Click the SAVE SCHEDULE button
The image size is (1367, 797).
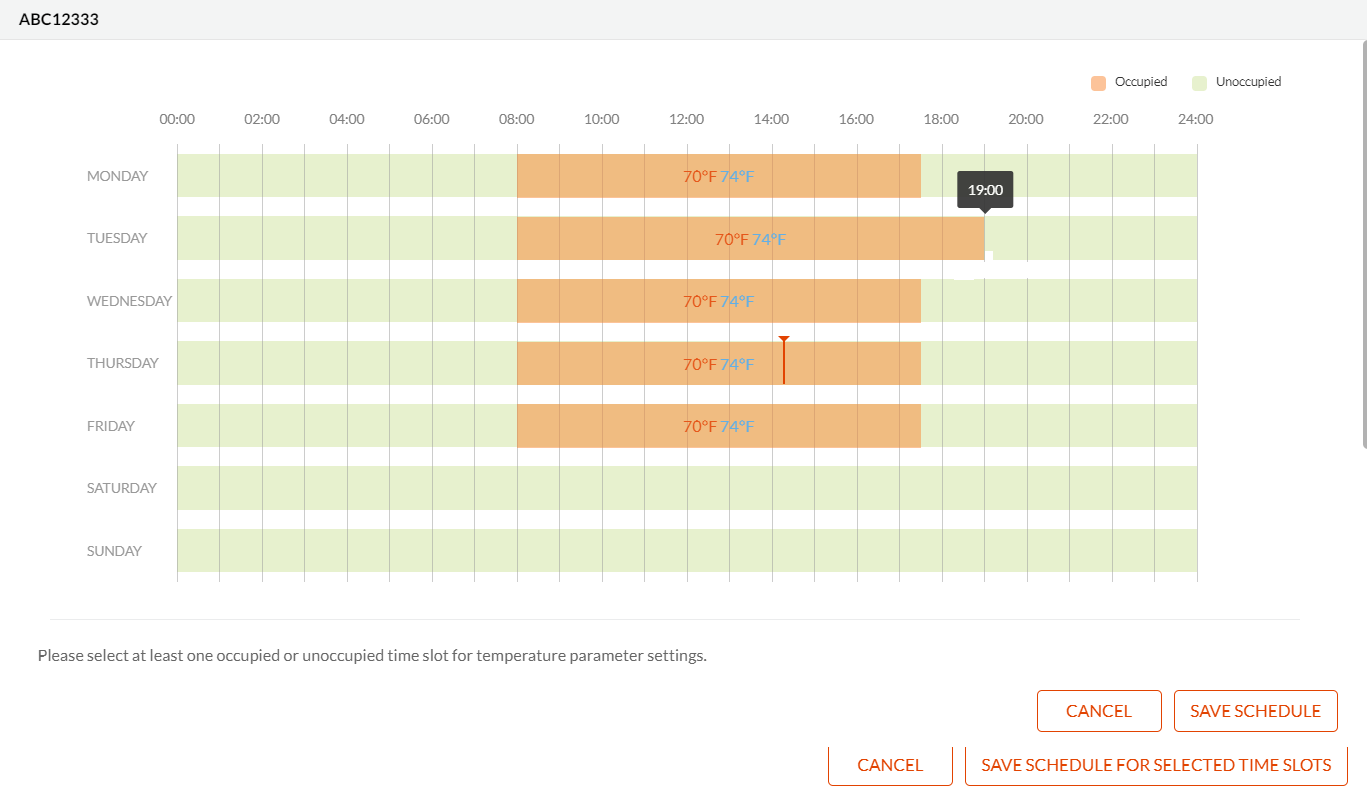coord(1255,710)
